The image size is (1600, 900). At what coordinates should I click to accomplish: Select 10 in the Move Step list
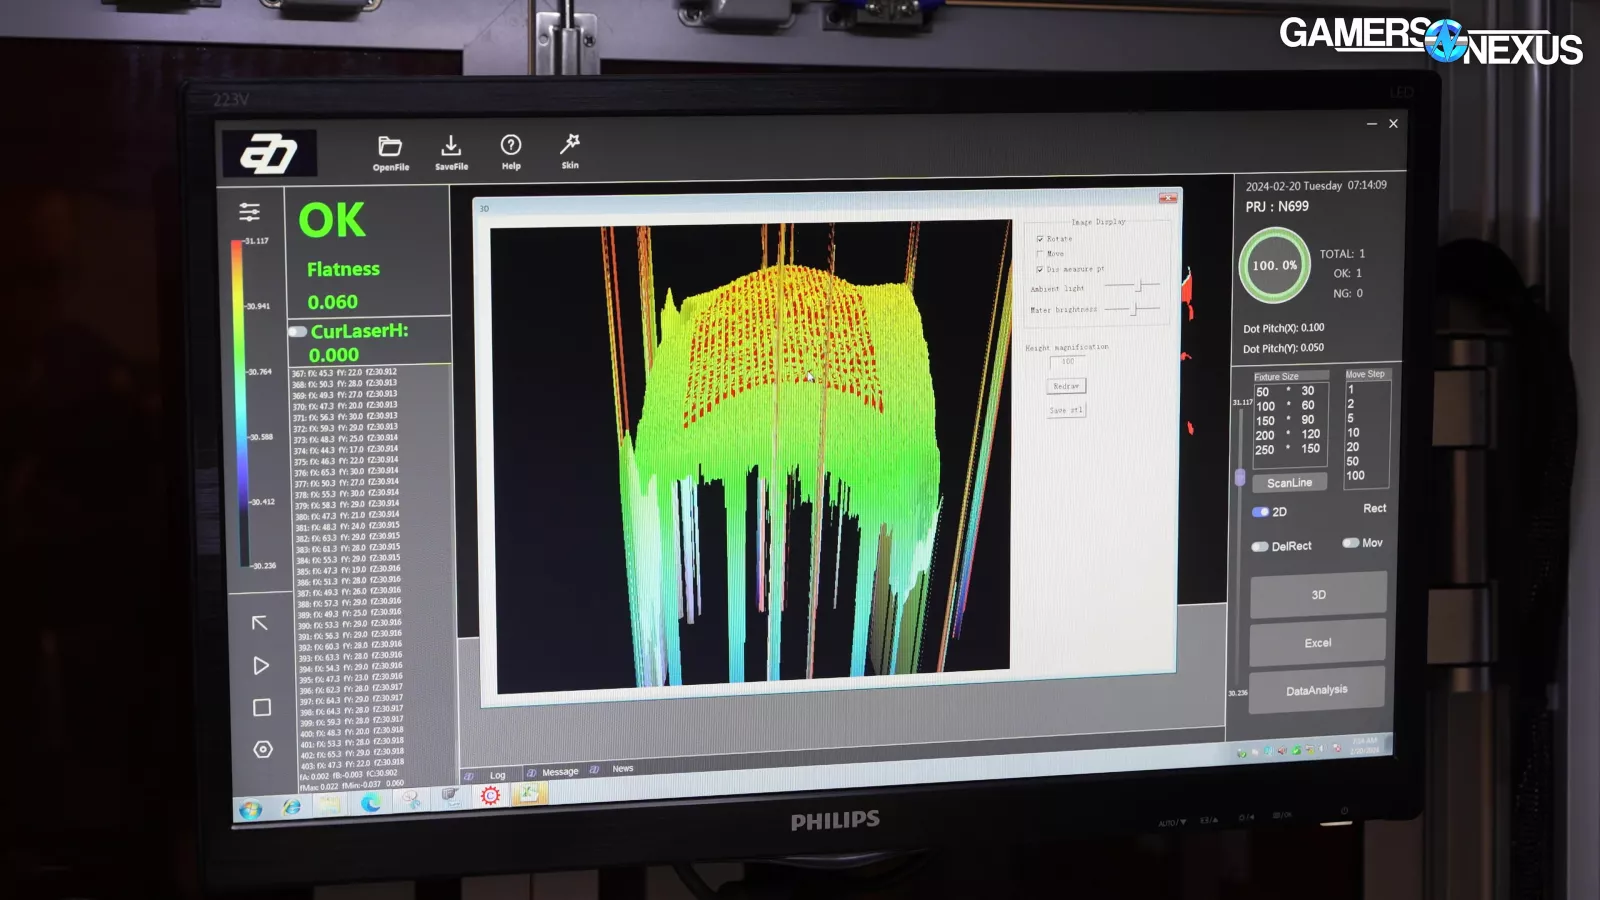point(1353,433)
